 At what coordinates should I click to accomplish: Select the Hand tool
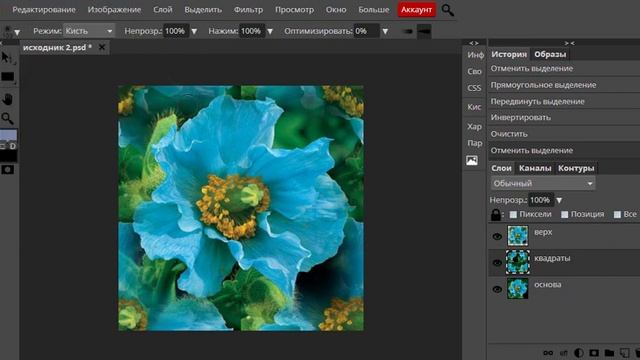tap(7, 99)
